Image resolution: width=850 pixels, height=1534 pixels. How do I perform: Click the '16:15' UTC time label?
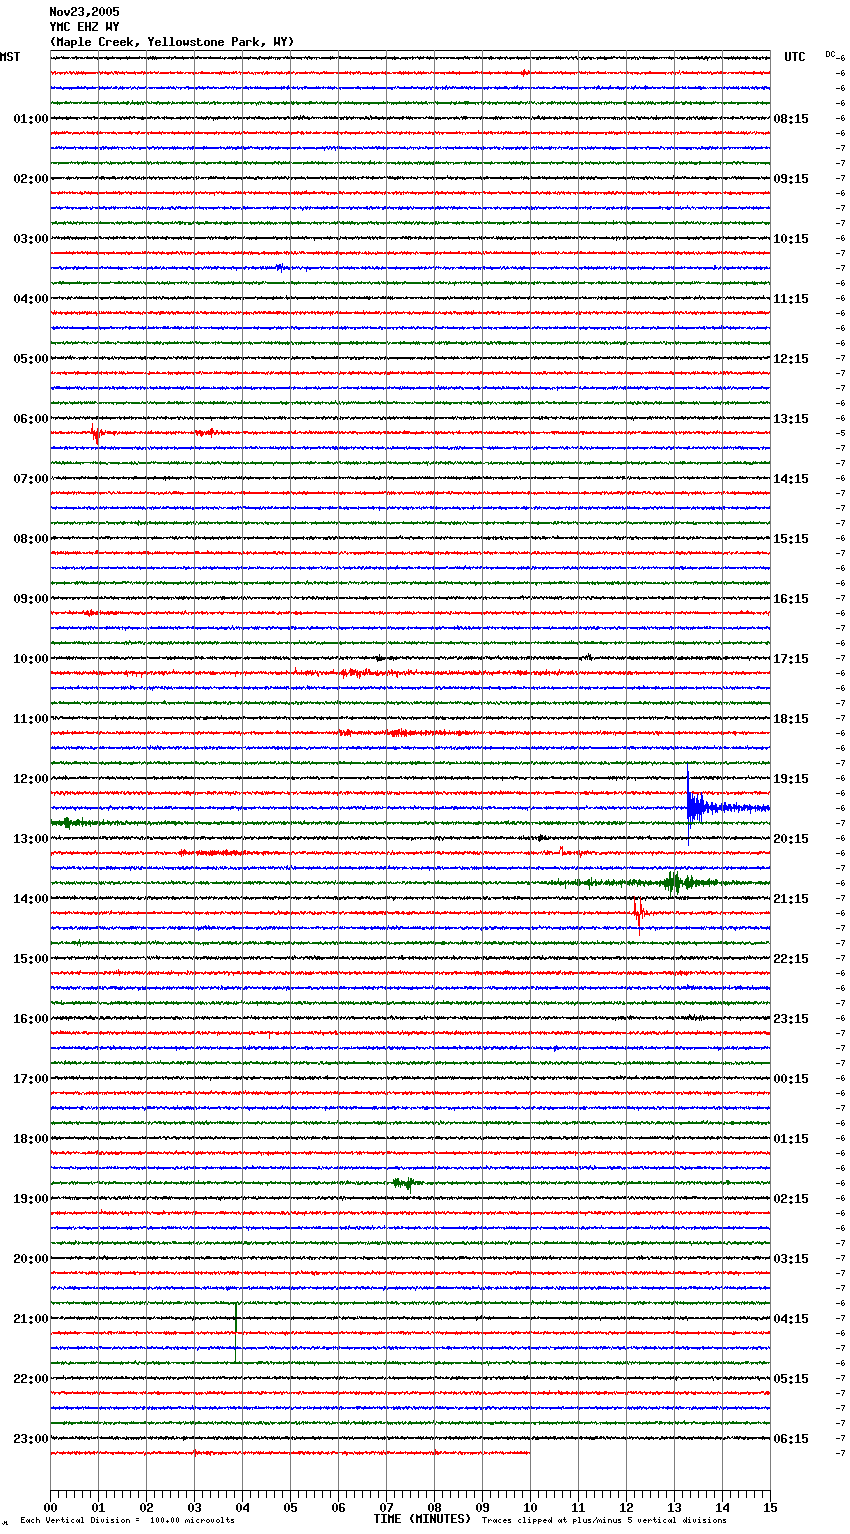pyautogui.click(x=791, y=599)
